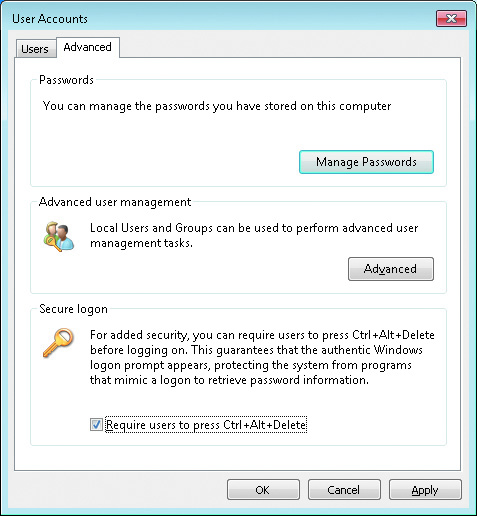
Task: Open Manage Passwords
Action: (366, 162)
